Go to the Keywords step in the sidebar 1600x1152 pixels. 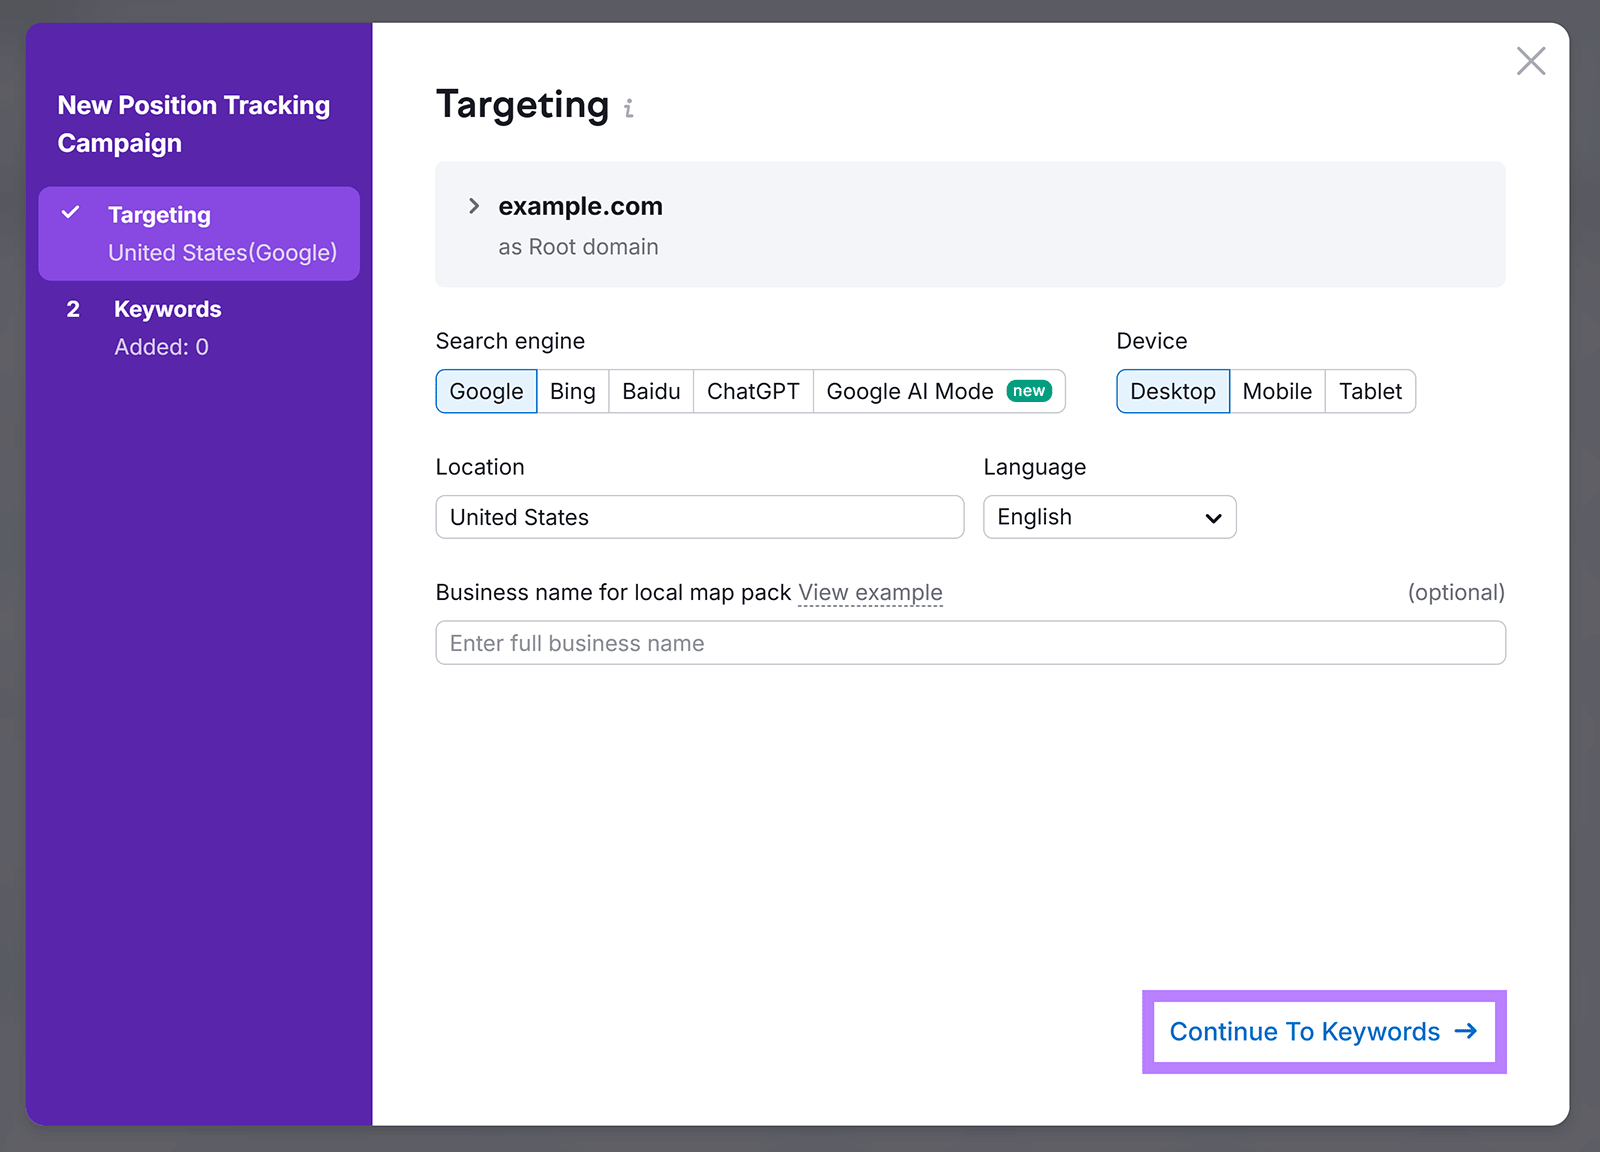click(x=167, y=309)
